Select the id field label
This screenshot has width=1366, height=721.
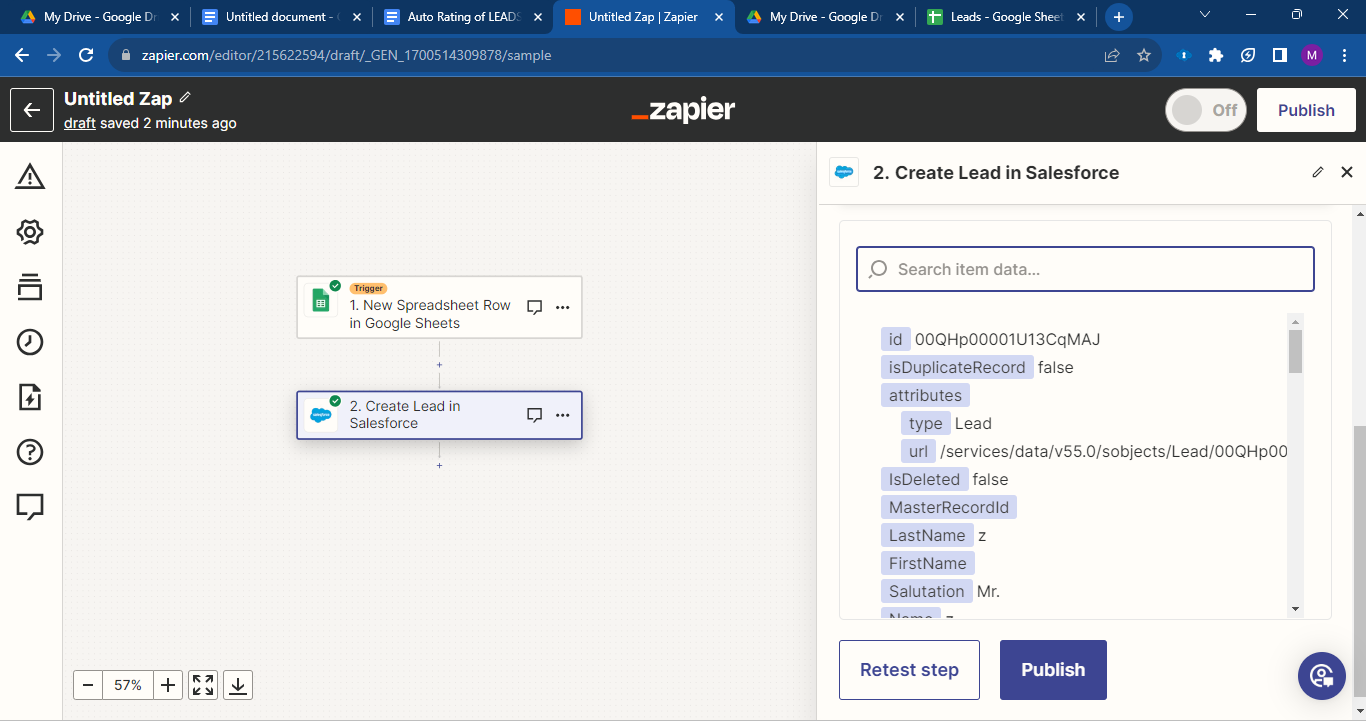click(x=895, y=339)
